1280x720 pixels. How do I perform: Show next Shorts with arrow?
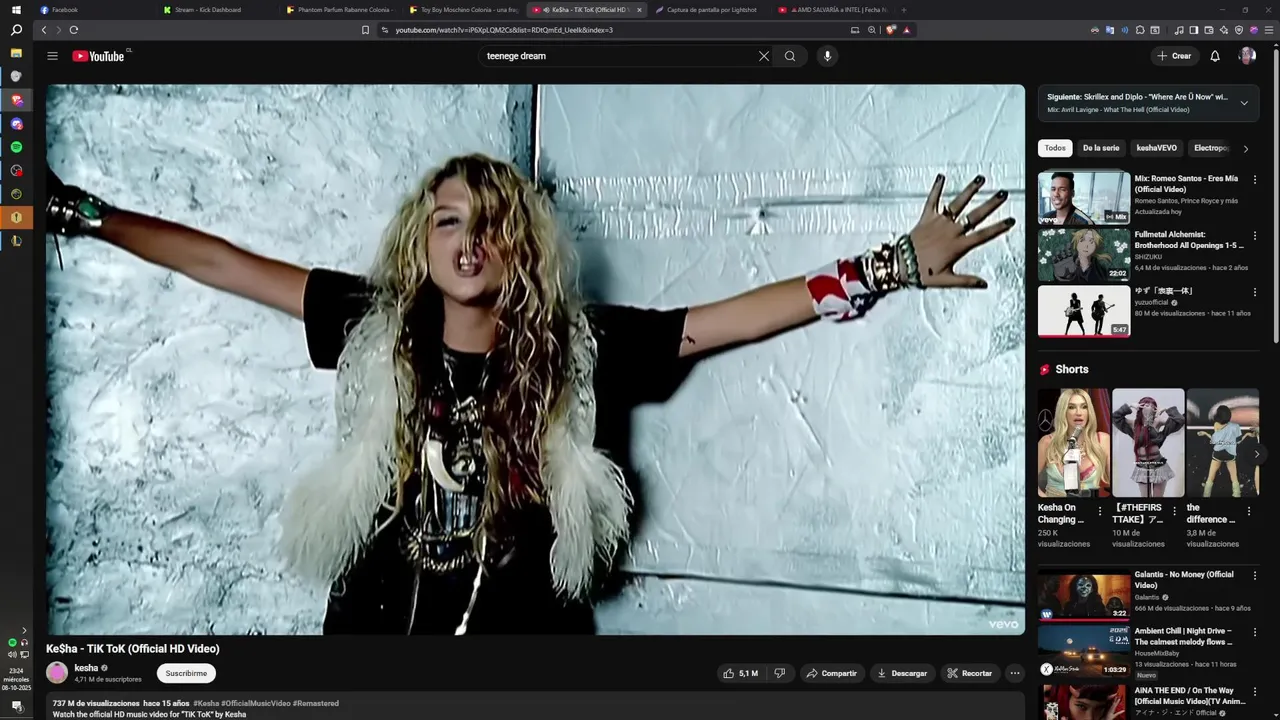pyautogui.click(x=1257, y=454)
